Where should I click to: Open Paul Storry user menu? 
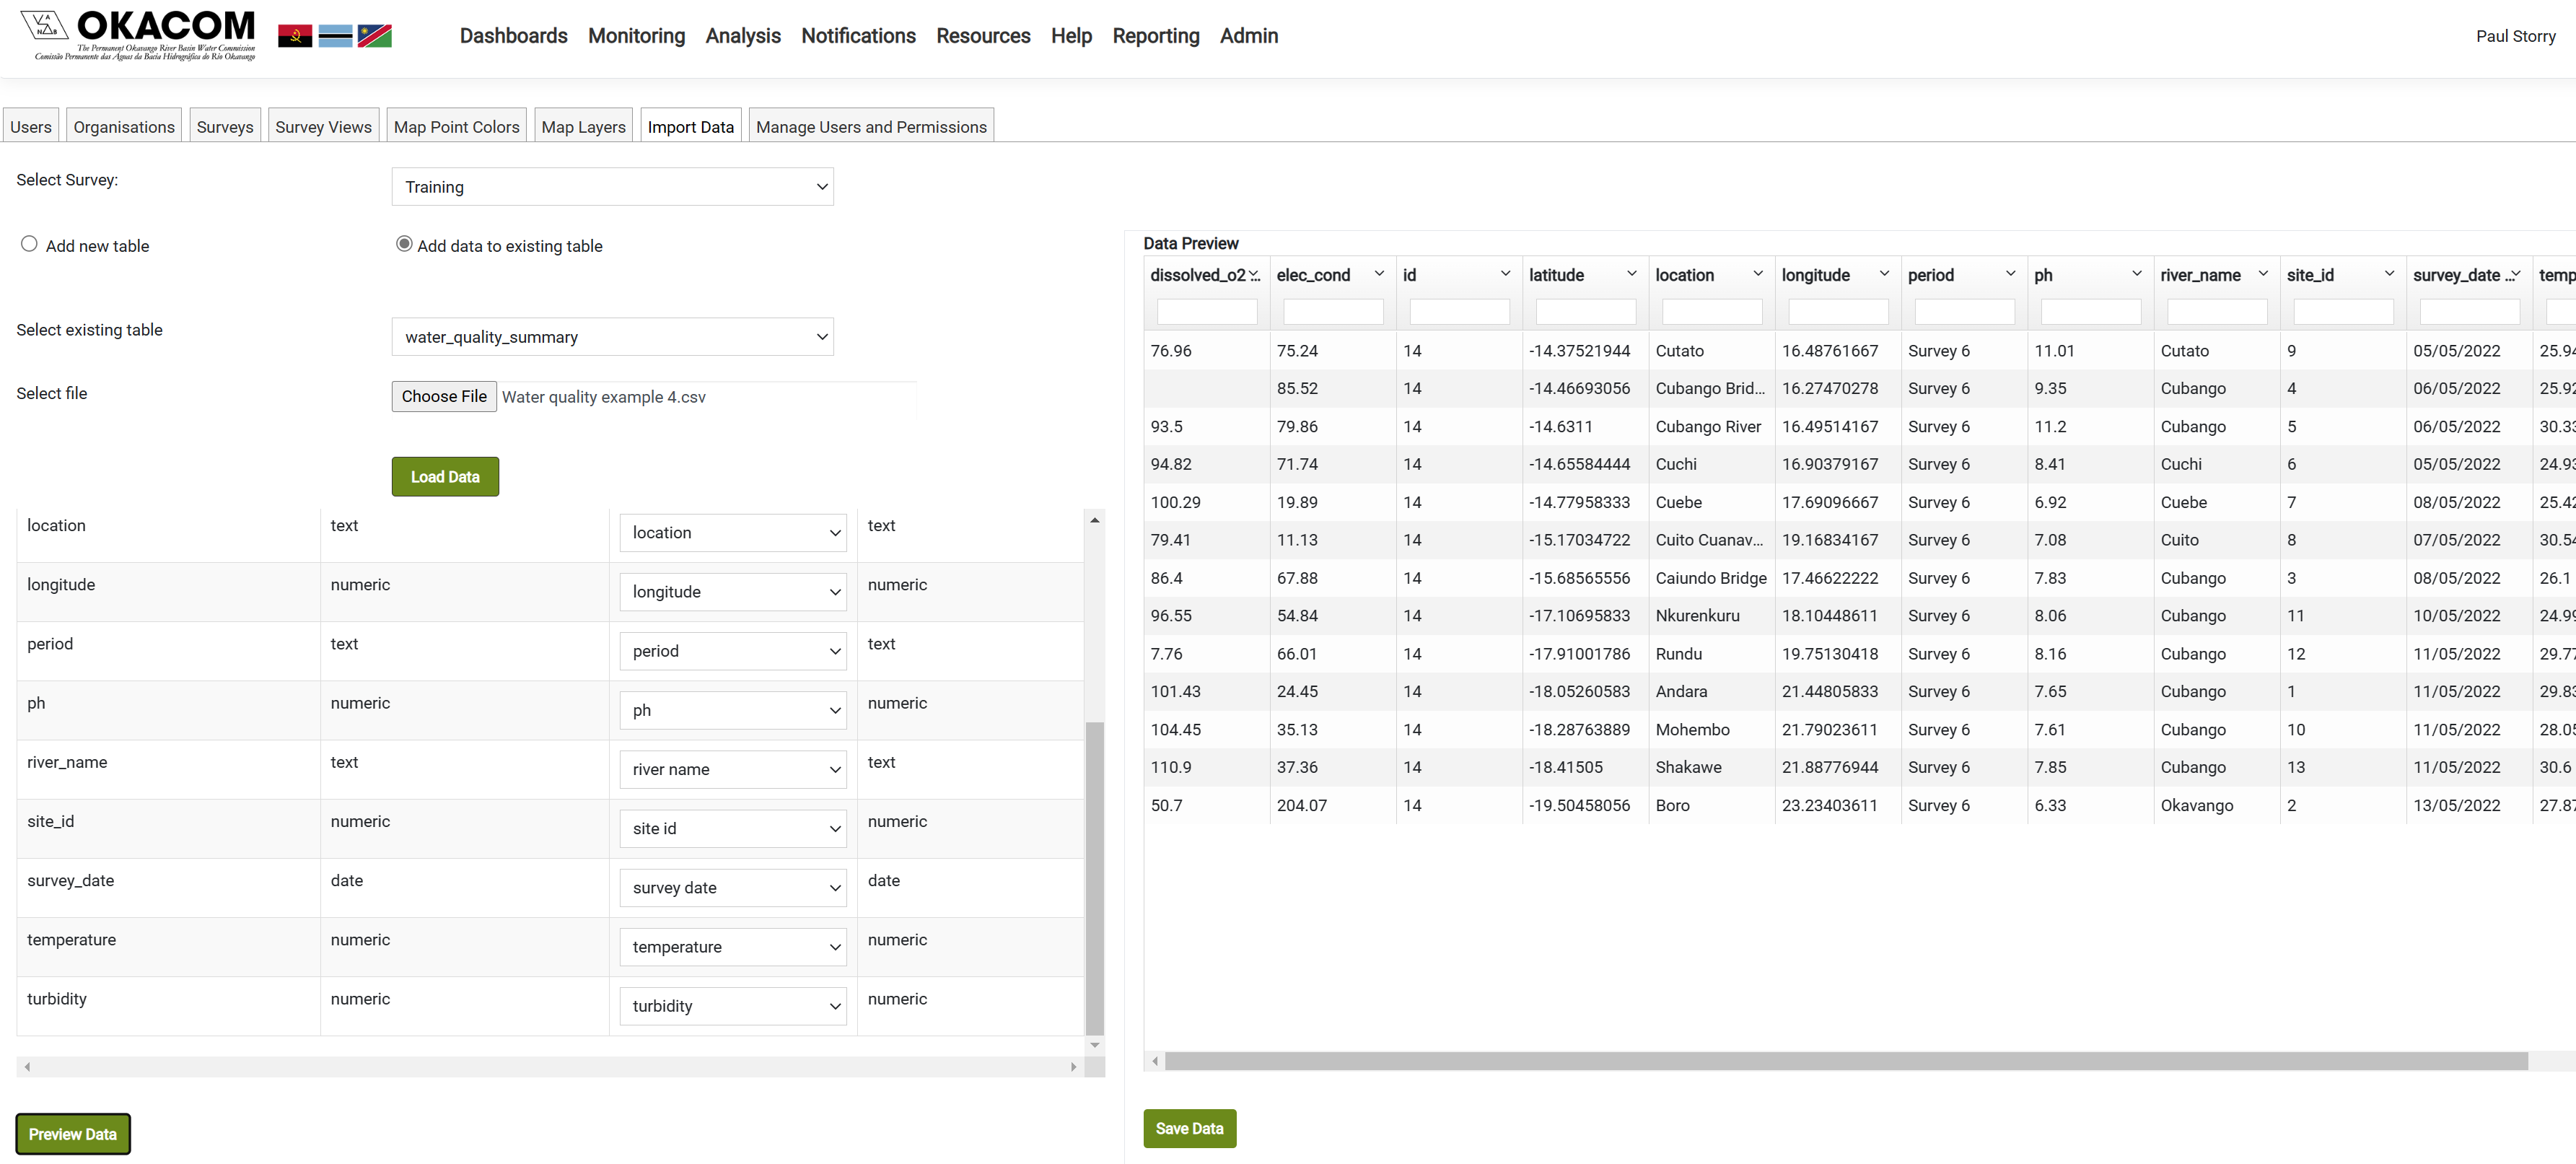click(x=2515, y=36)
